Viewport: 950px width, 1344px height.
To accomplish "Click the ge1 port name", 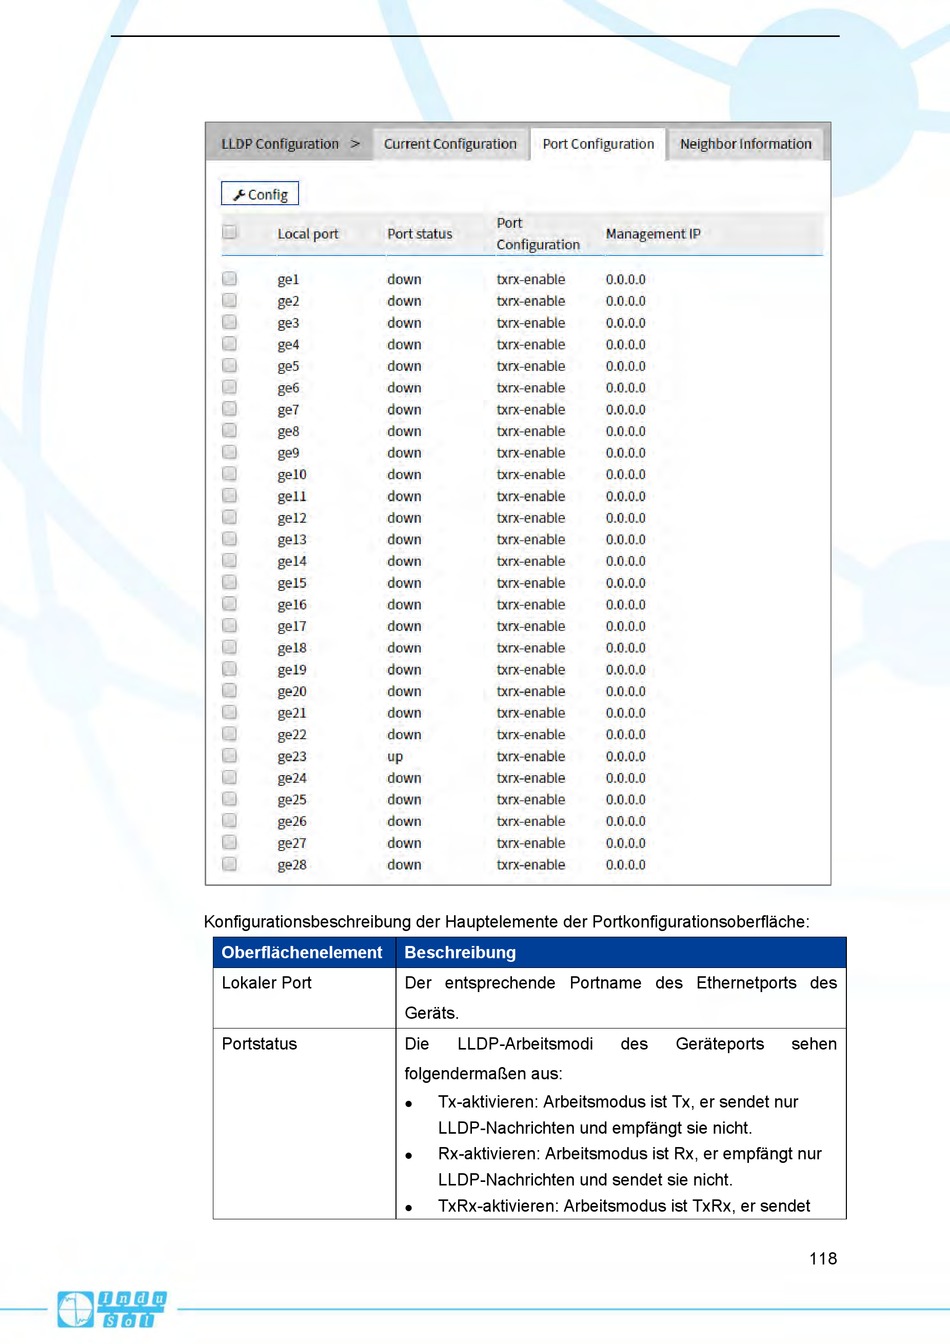I will 288,280.
